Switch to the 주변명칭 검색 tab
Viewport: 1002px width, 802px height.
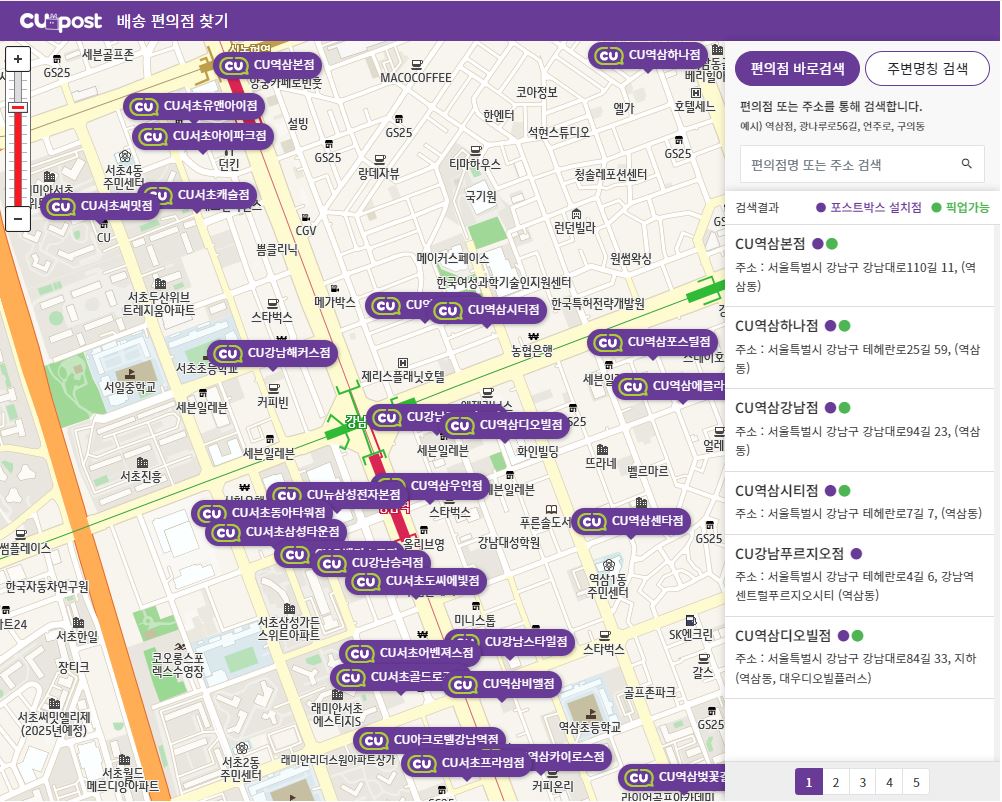(x=927, y=68)
